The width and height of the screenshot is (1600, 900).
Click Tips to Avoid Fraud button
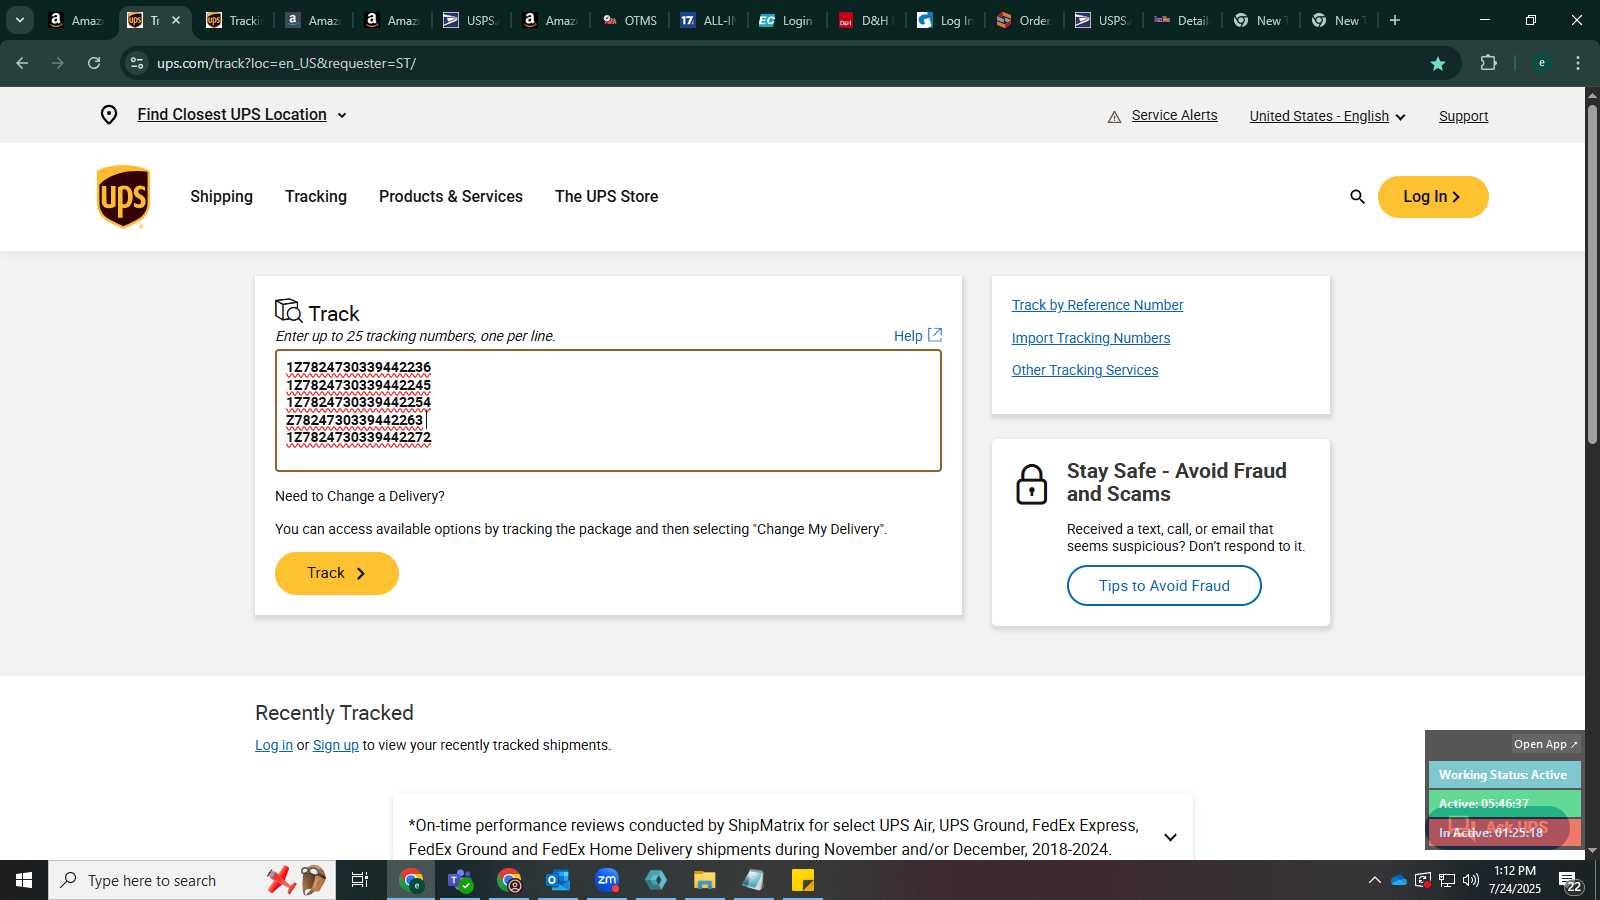pos(1164,586)
